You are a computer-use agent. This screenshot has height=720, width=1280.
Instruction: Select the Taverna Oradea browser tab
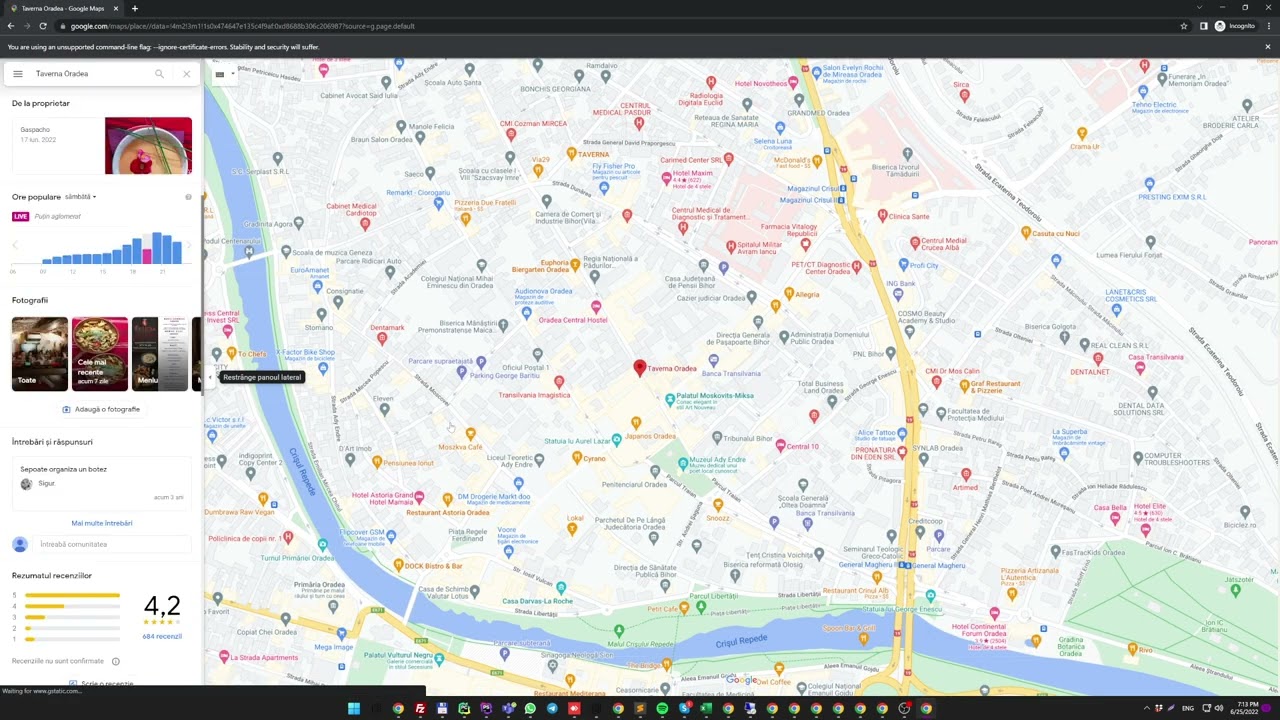click(63, 8)
